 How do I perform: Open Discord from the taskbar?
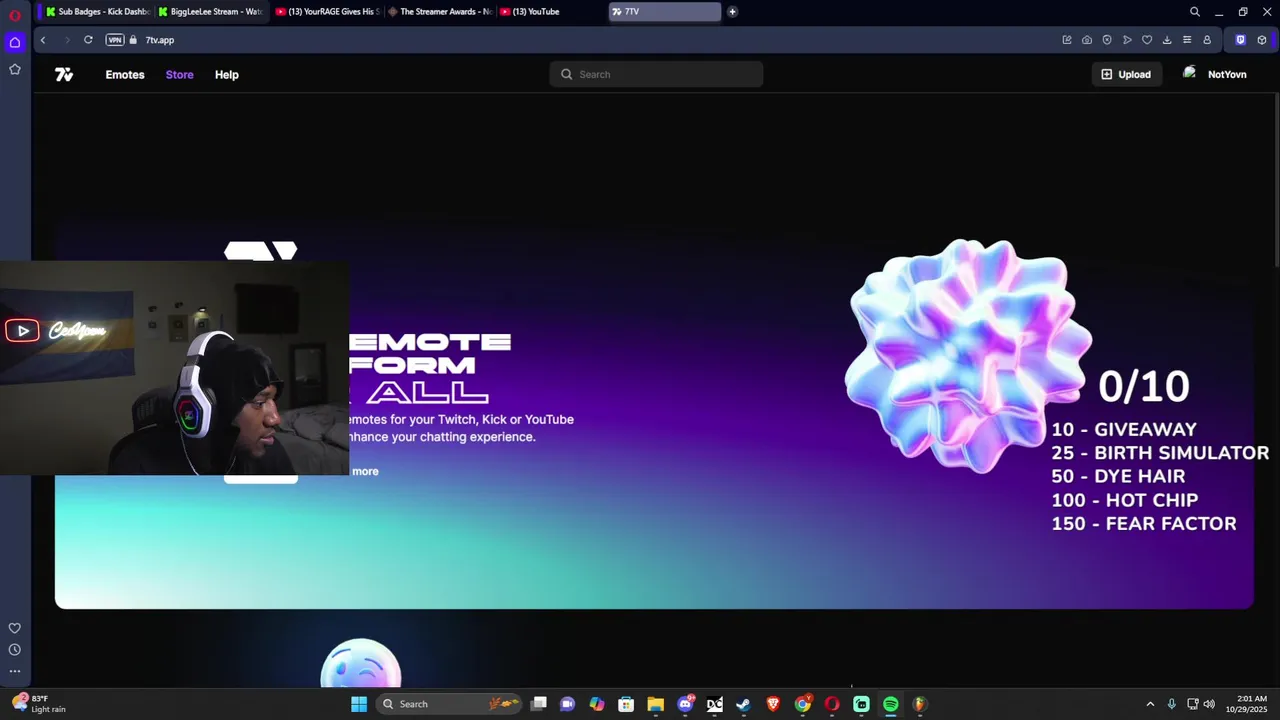[685, 704]
